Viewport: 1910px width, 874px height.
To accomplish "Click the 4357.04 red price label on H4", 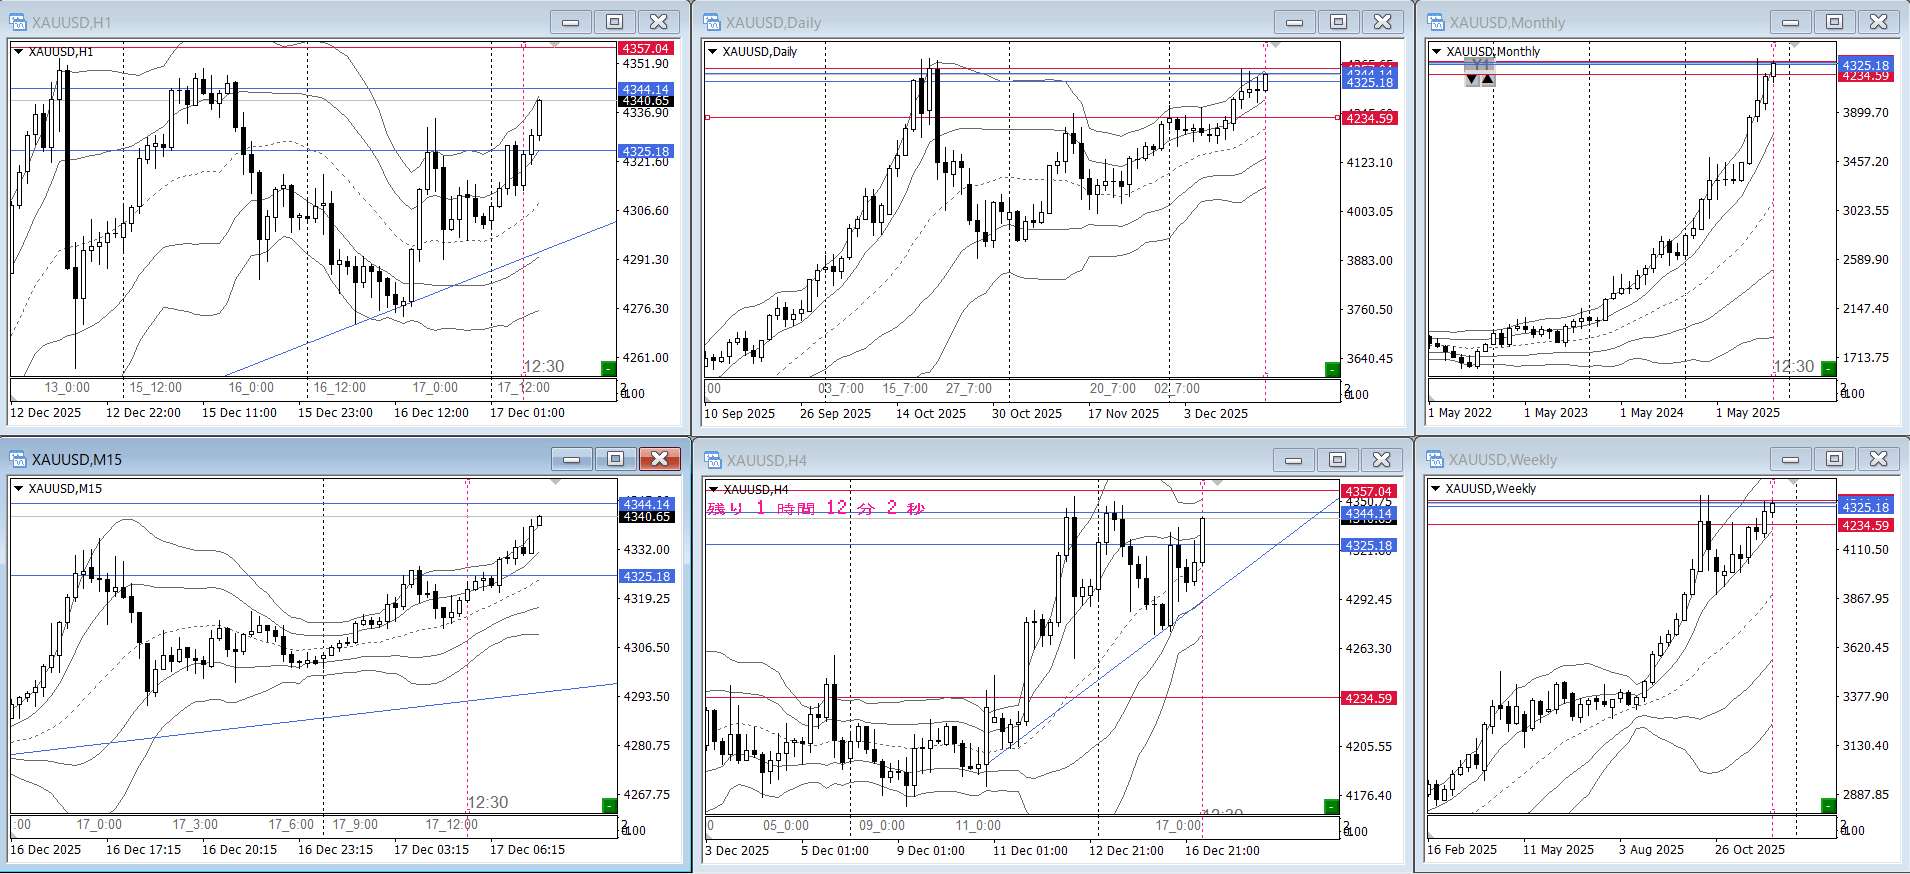I will point(1367,491).
